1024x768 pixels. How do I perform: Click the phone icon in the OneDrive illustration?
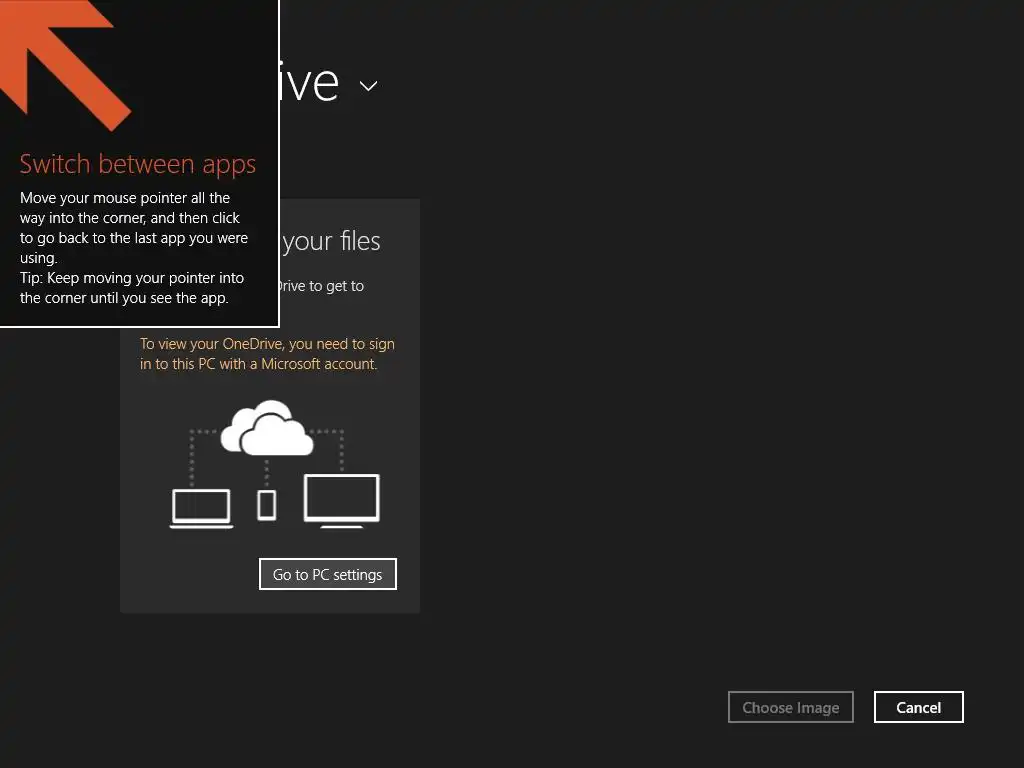(x=266, y=505)
